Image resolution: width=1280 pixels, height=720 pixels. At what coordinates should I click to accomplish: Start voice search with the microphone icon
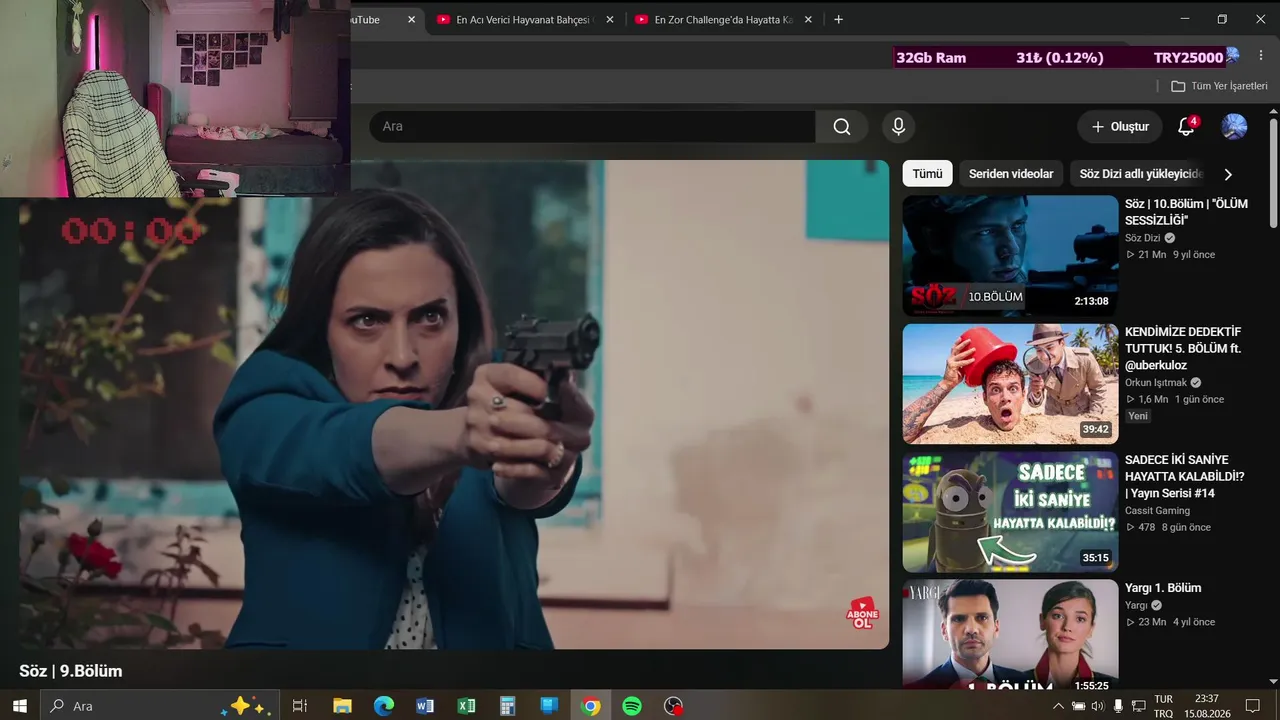pyautogui.click(x=898, y=126)
